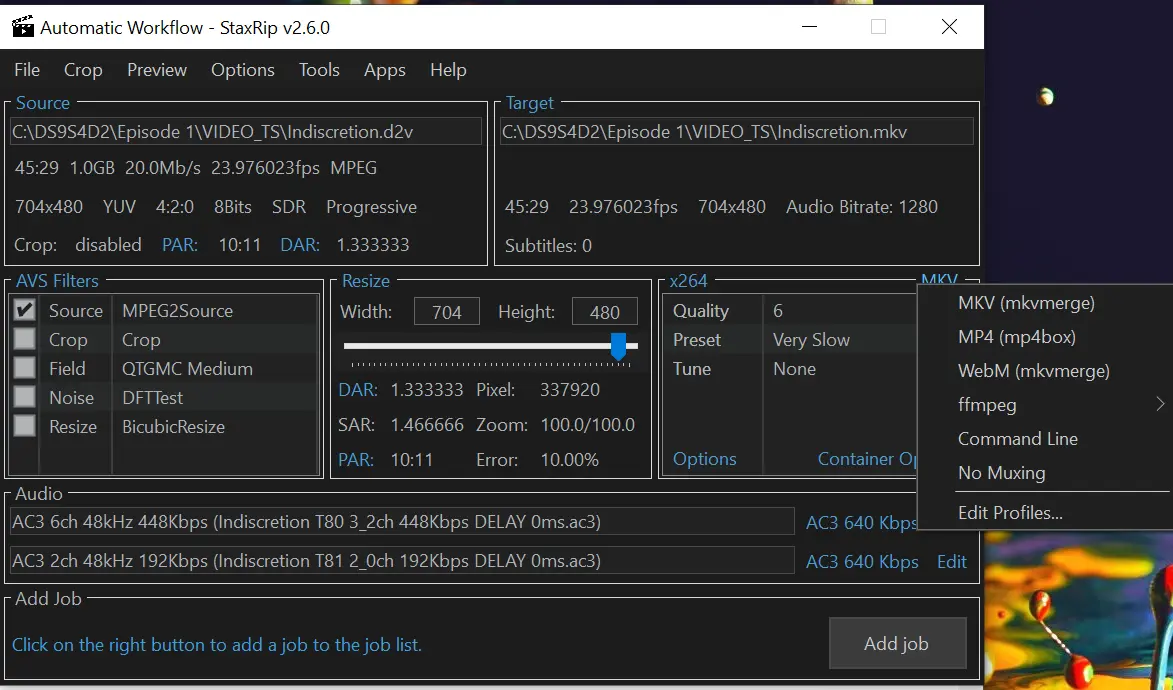This screenshot has width=1173, height=690.
Task: Click the source PAR link
Action: [x=180, y=245]
